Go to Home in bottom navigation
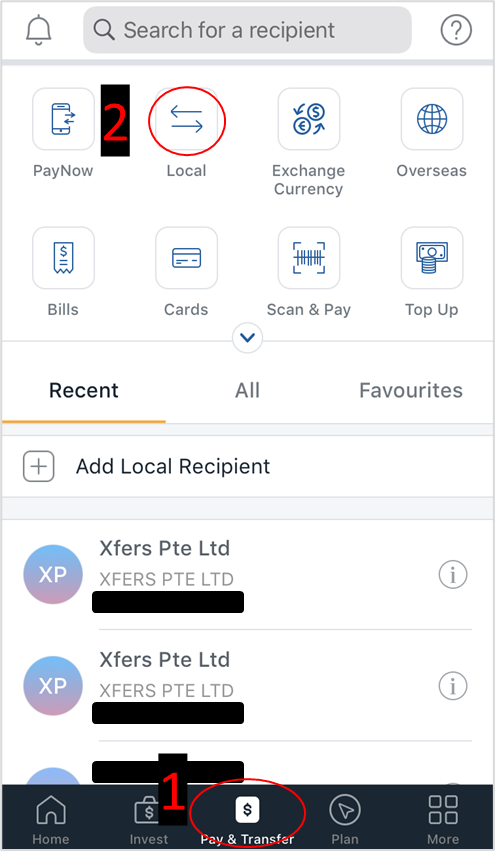 coord(51,820)
